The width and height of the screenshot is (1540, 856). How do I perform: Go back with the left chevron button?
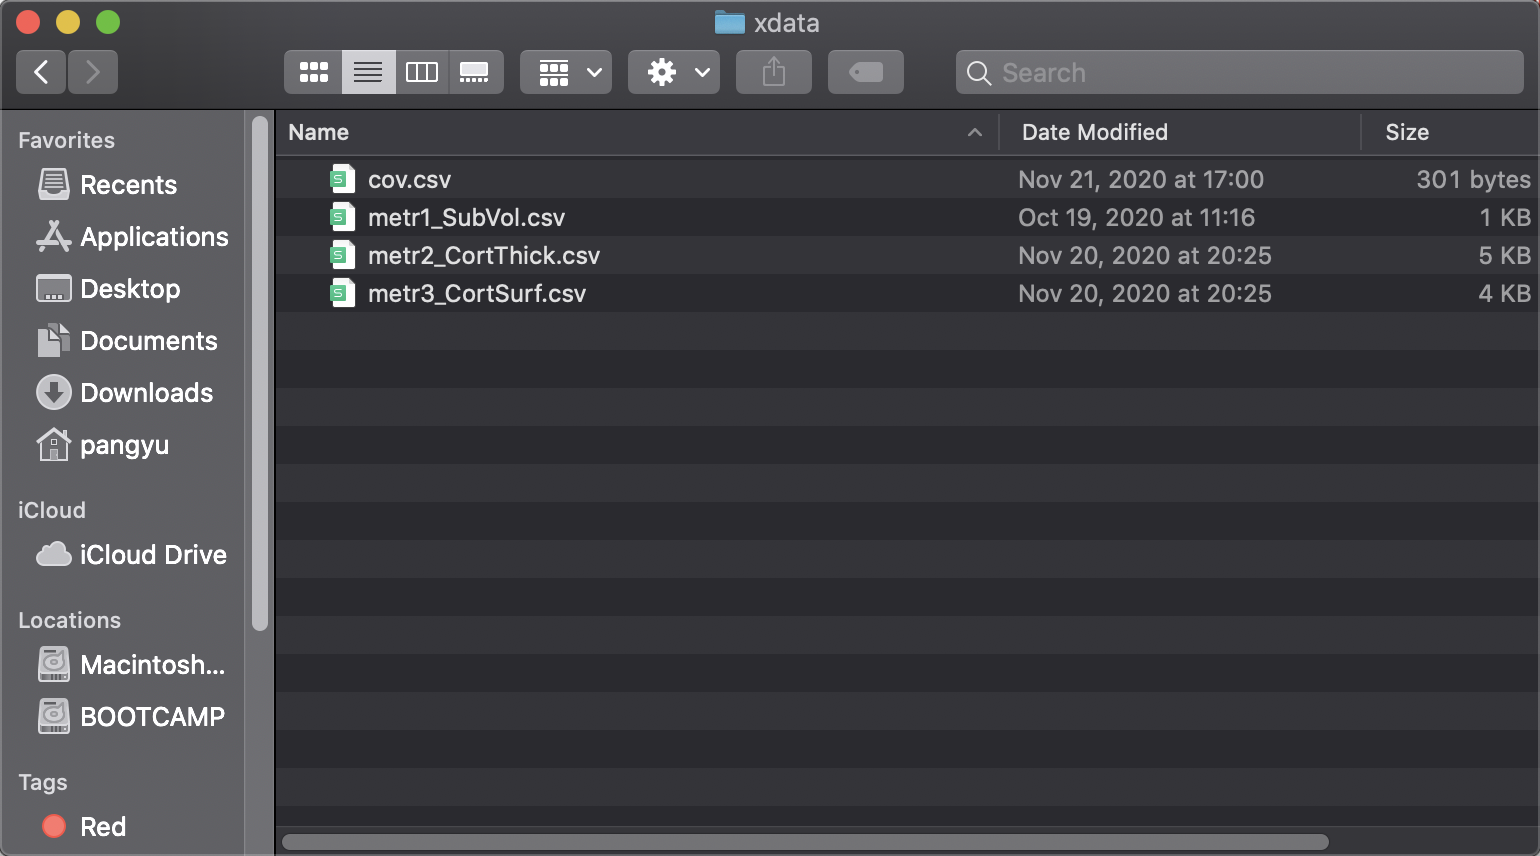(41, 72)
